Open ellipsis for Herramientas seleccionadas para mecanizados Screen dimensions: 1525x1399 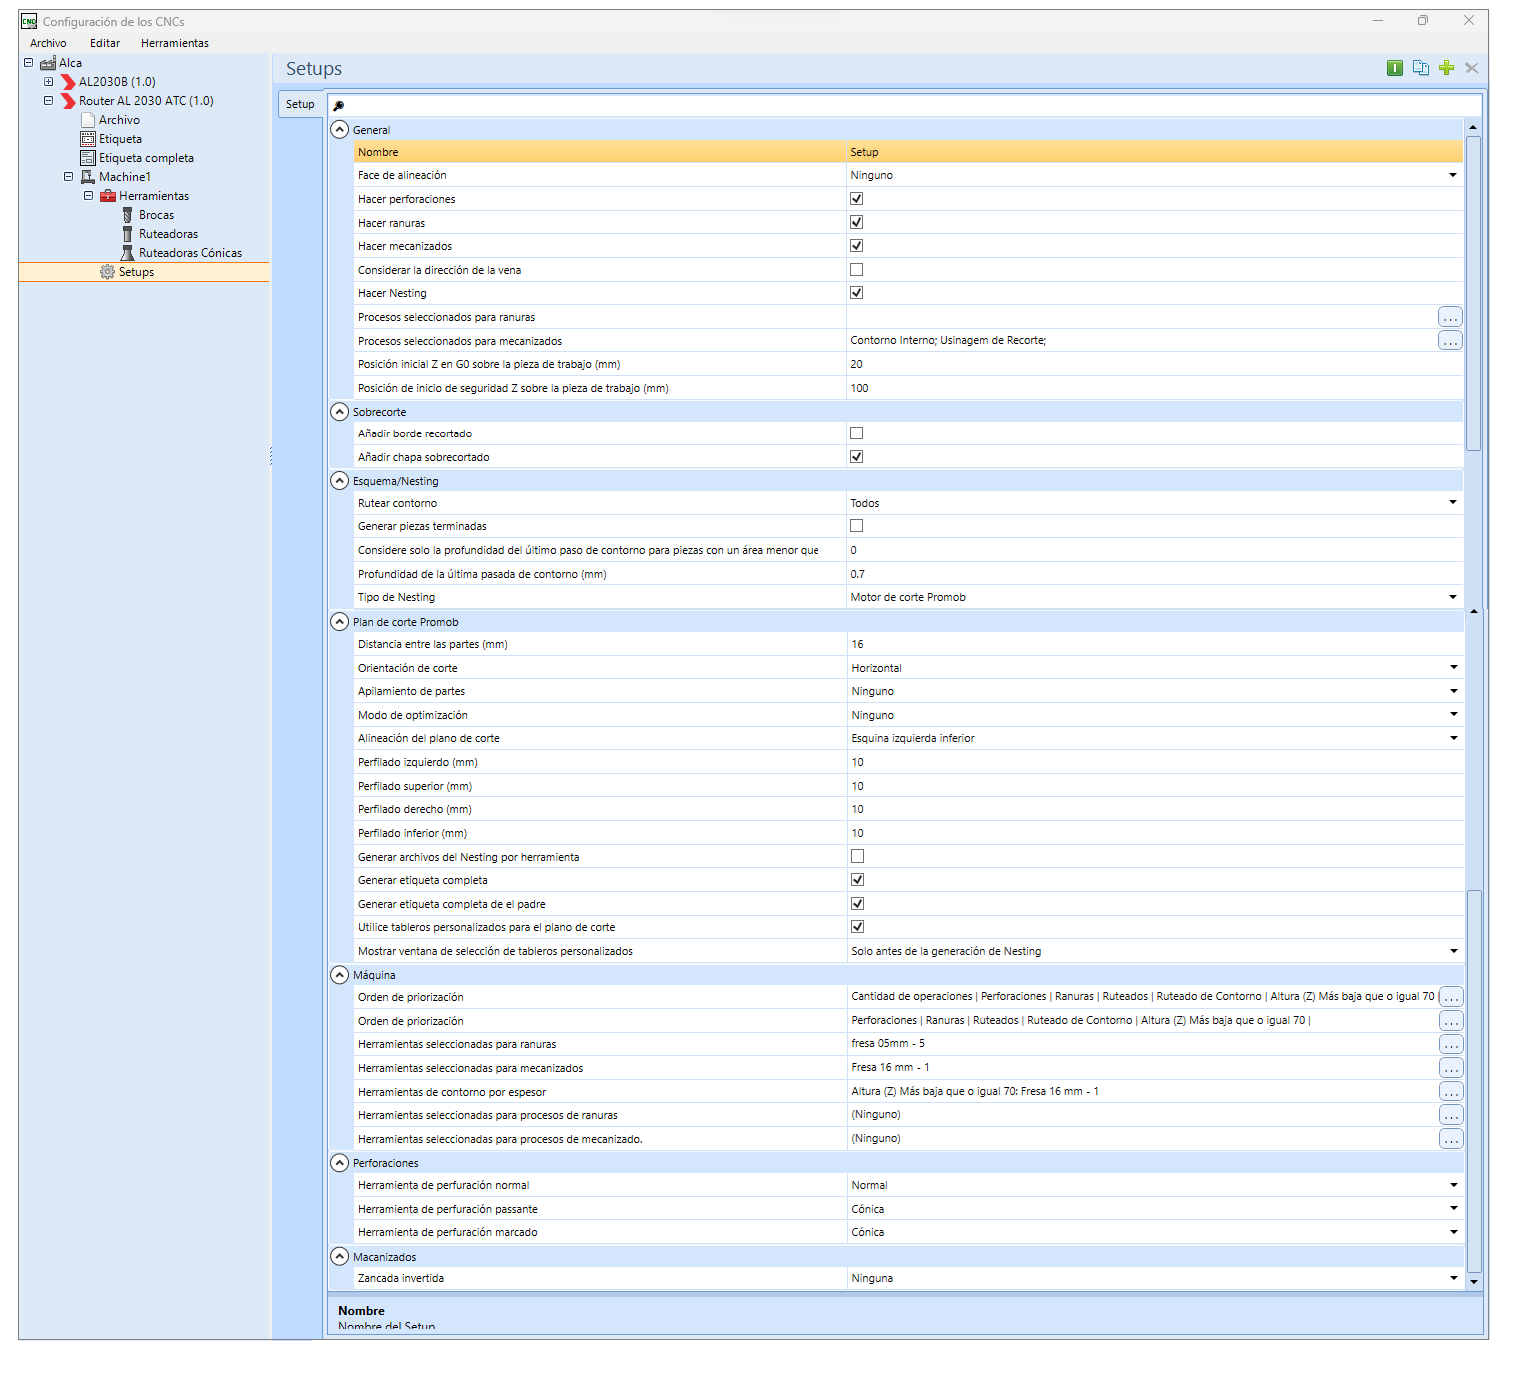(x=1451, y=1068)
